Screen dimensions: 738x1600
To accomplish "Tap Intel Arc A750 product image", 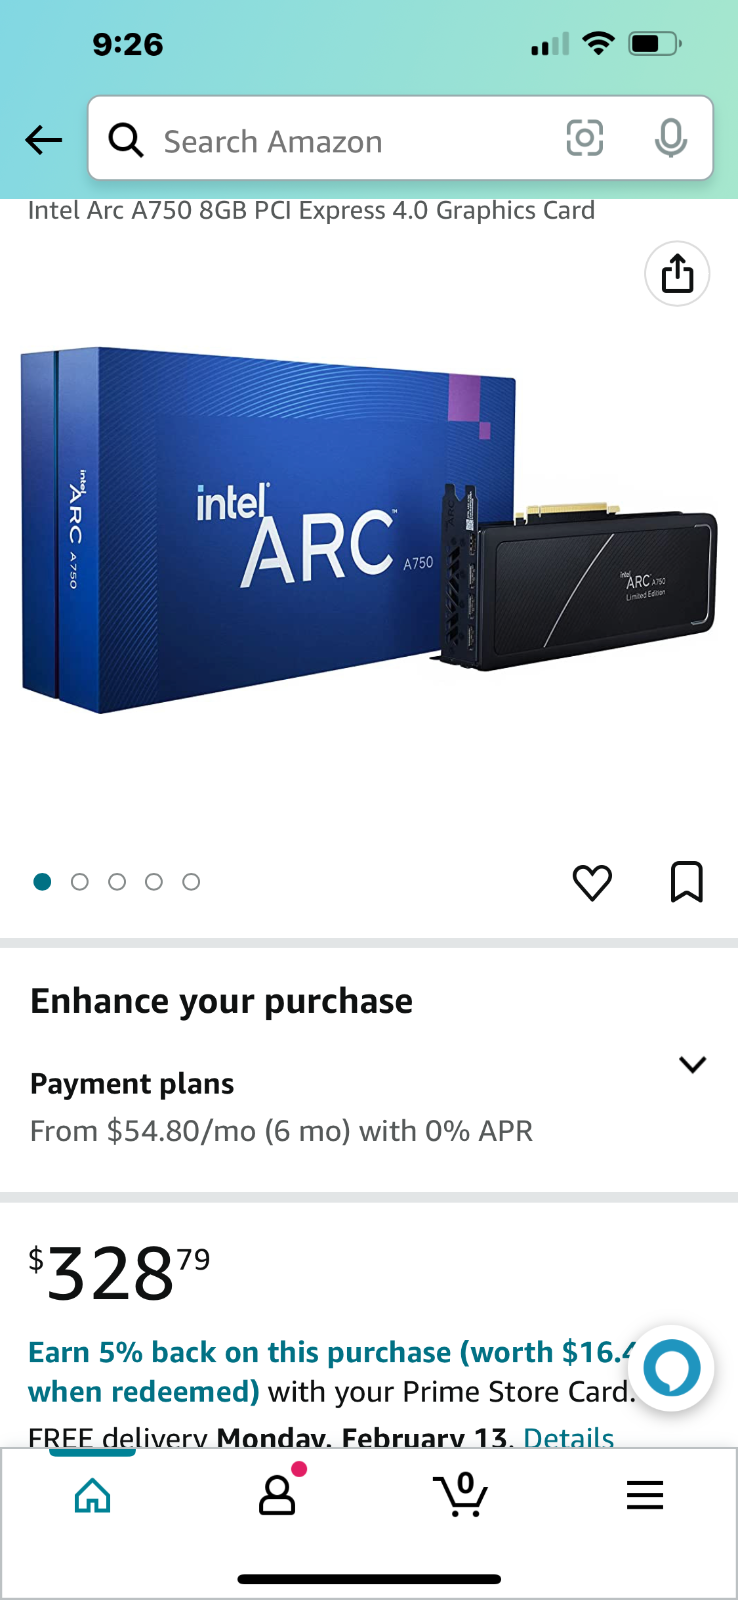I will [x=369, y=531].
